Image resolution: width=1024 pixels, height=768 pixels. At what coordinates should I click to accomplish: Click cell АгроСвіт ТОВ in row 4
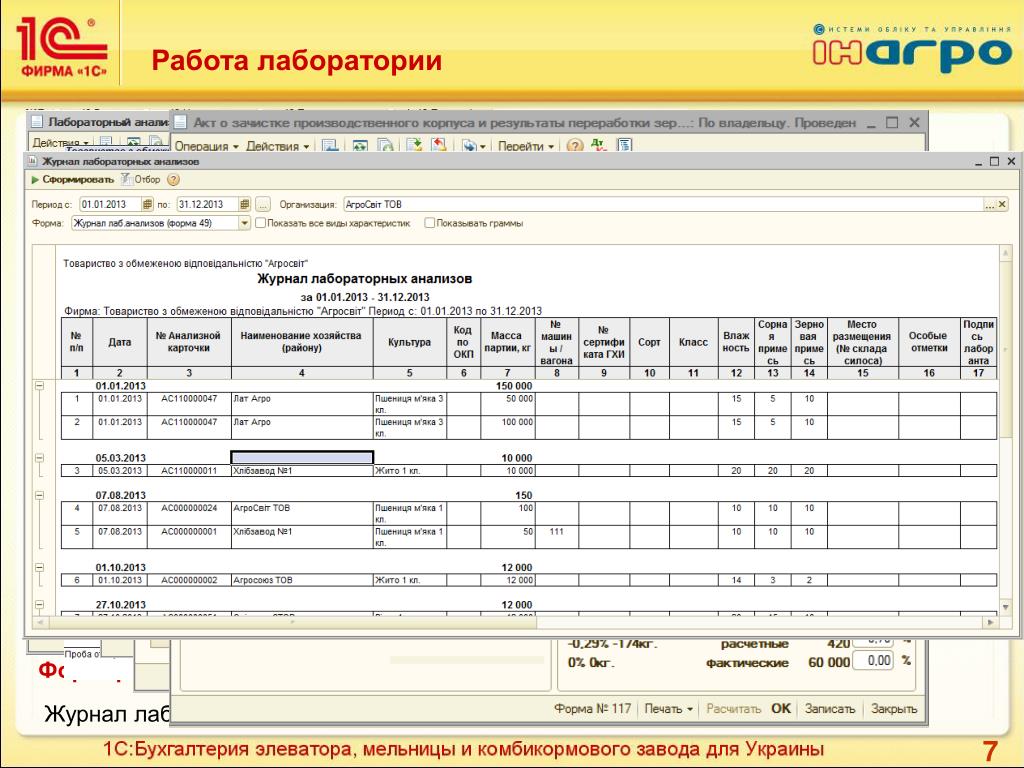click(x=302, y=513)
